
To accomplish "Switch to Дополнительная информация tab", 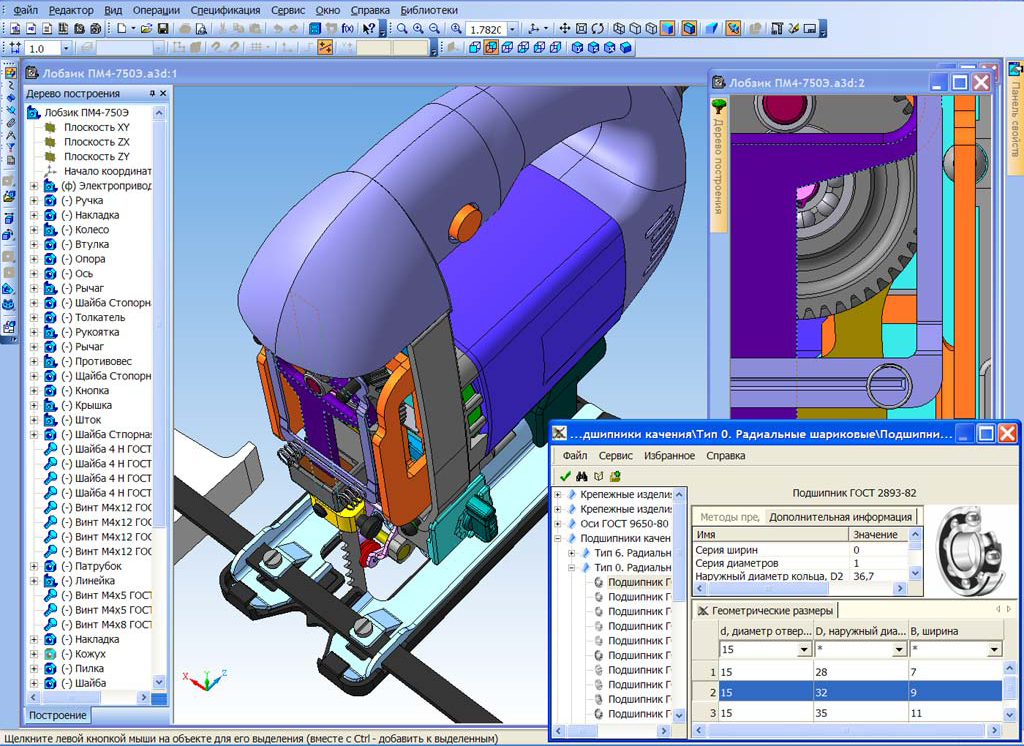I will [x=840, y=517].
